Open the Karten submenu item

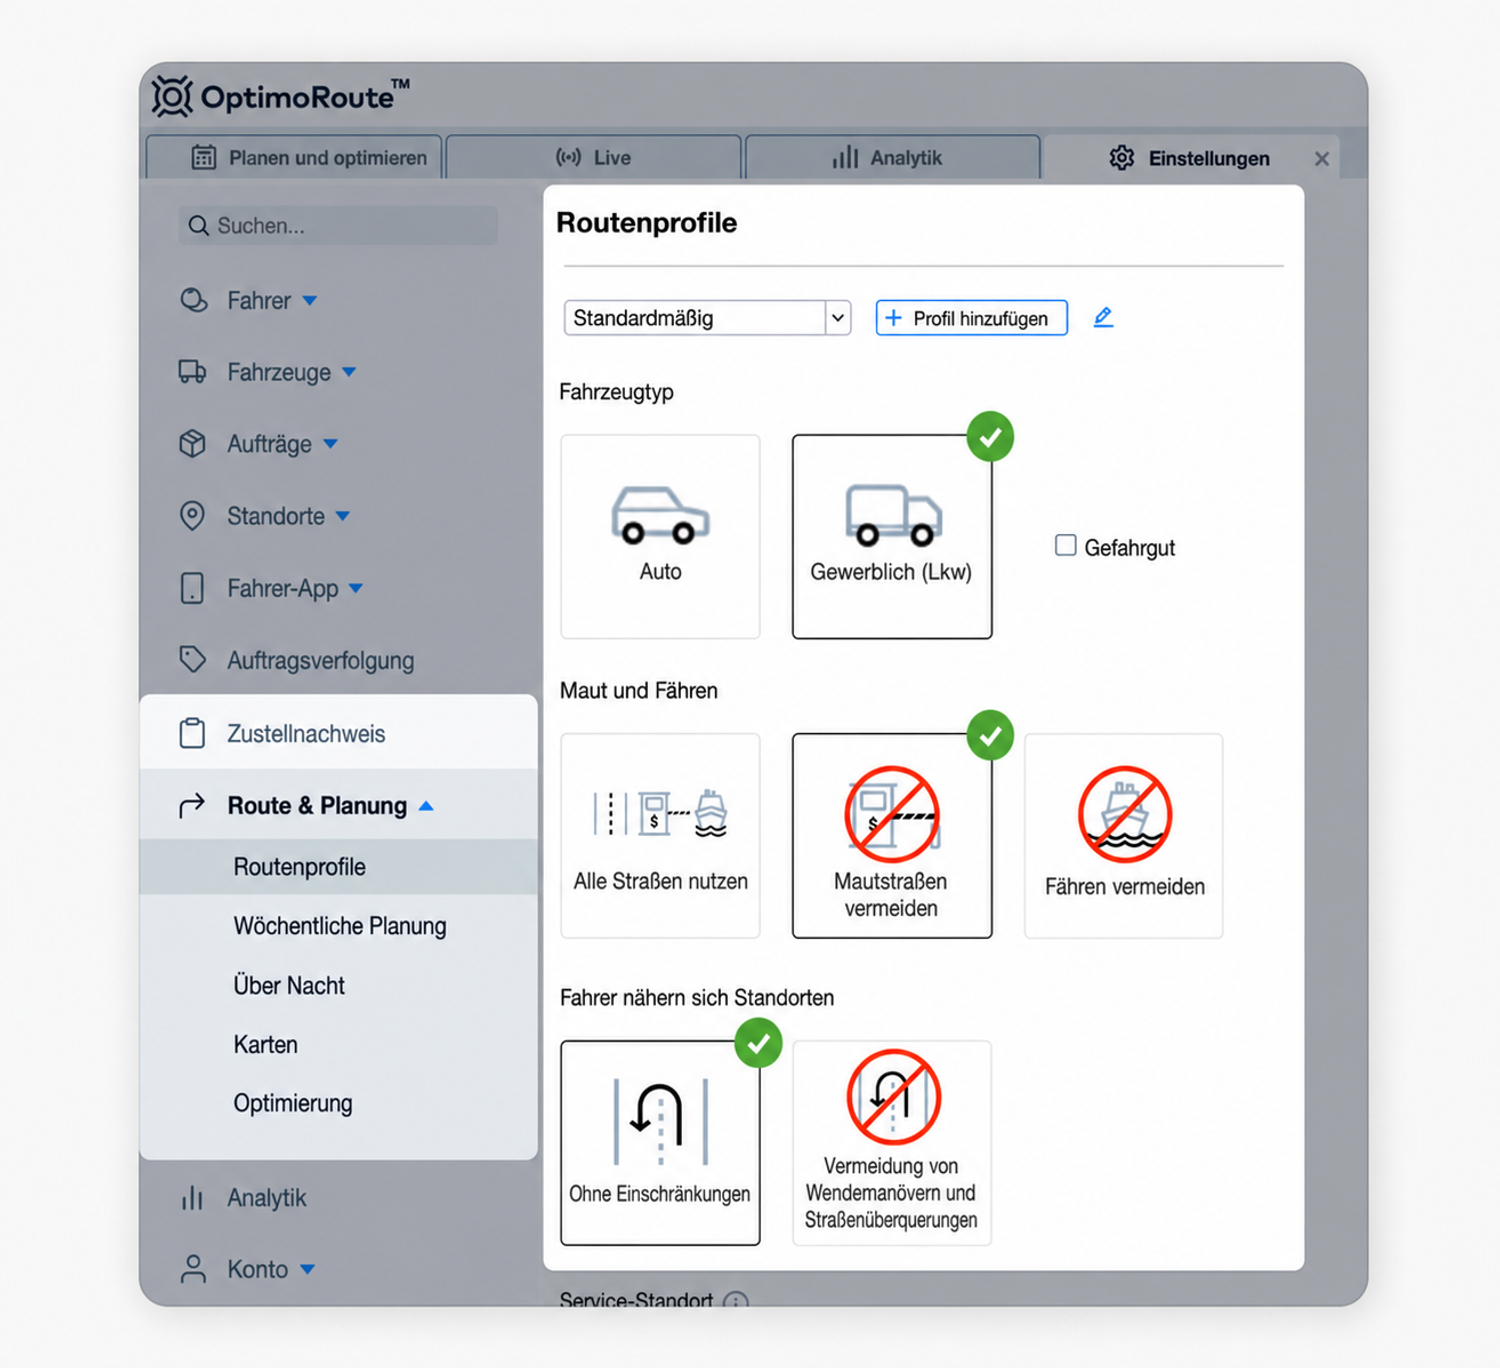click(266, 1044)
